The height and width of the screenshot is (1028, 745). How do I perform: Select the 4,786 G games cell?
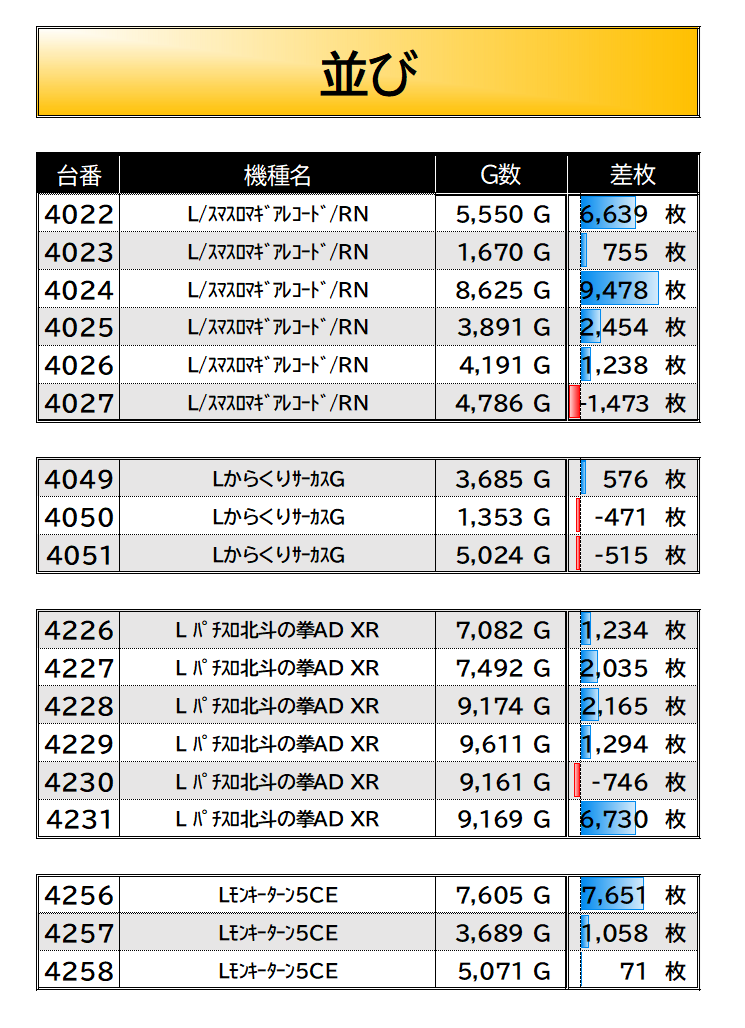pos(501,403)
